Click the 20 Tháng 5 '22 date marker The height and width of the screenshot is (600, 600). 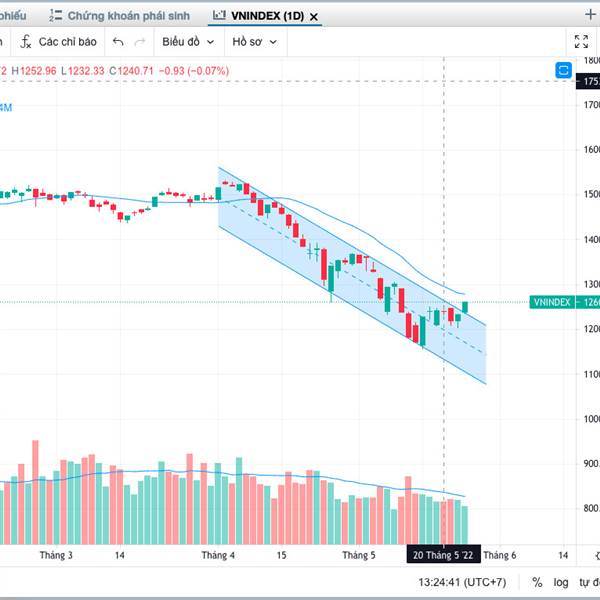[443, 555]
